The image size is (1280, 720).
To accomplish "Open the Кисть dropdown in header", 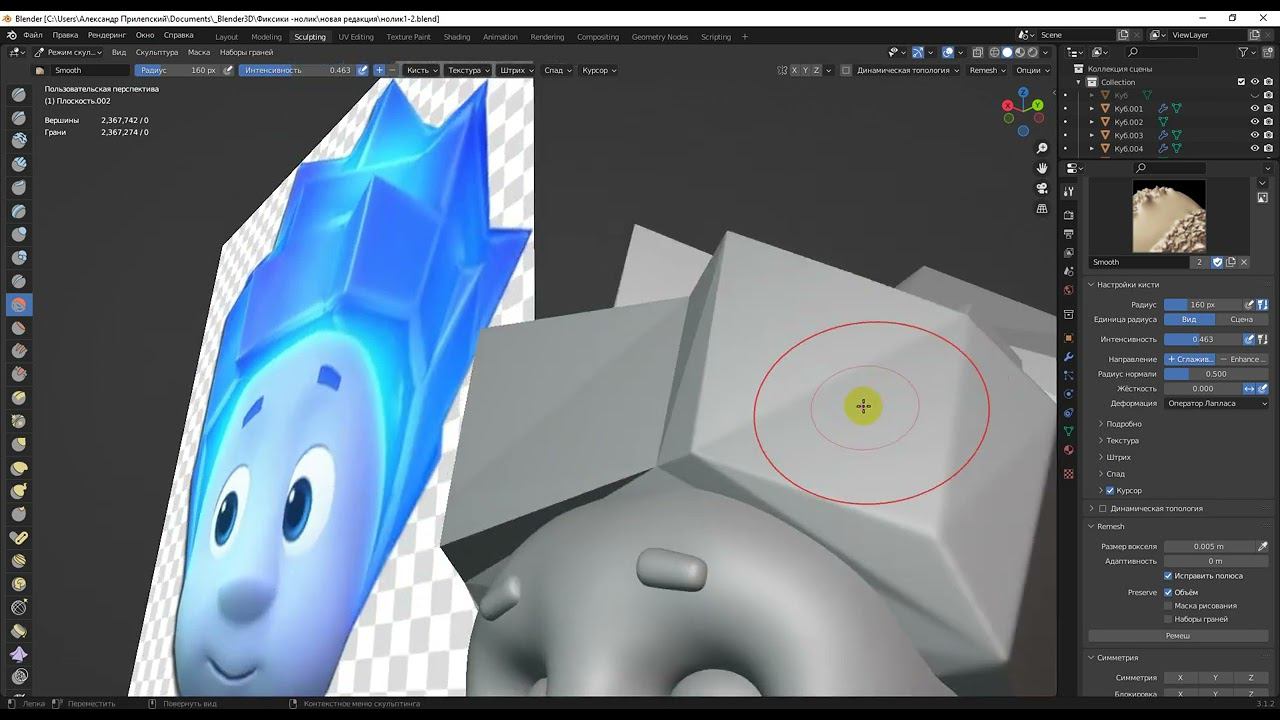I will coord(420,70).
